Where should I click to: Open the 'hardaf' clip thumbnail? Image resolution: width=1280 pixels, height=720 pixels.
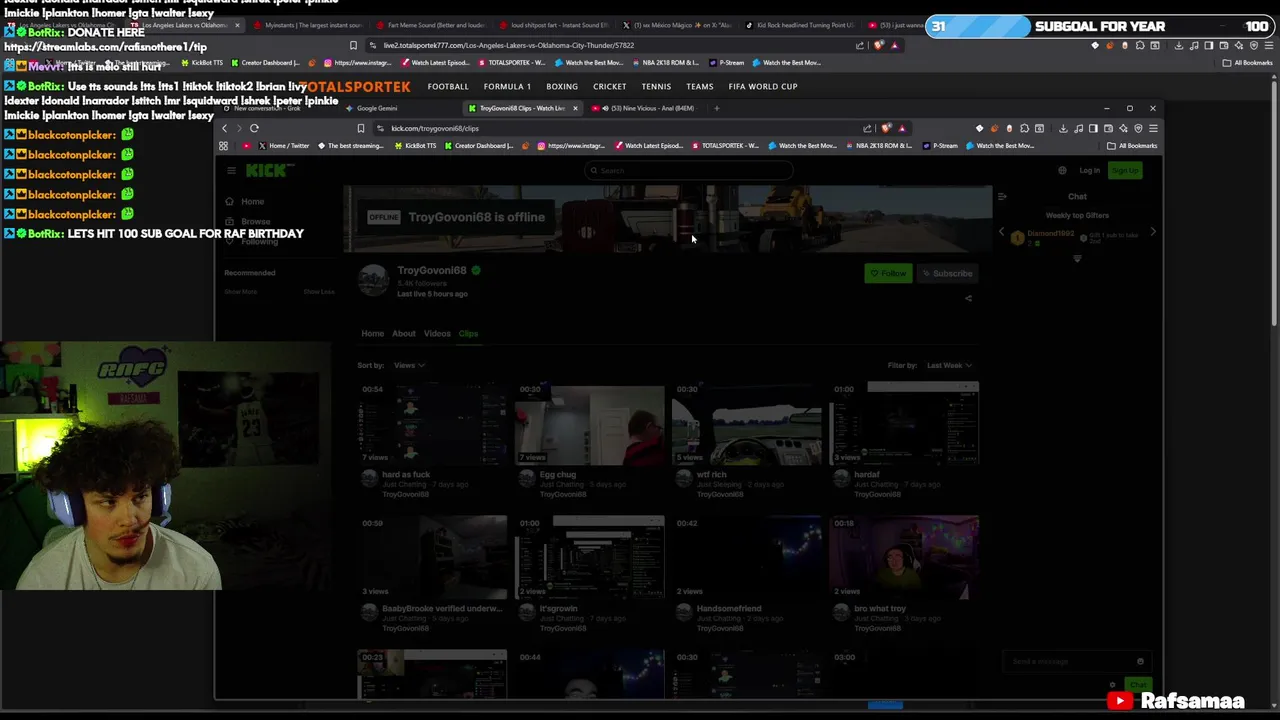click(x=904, y=423)
